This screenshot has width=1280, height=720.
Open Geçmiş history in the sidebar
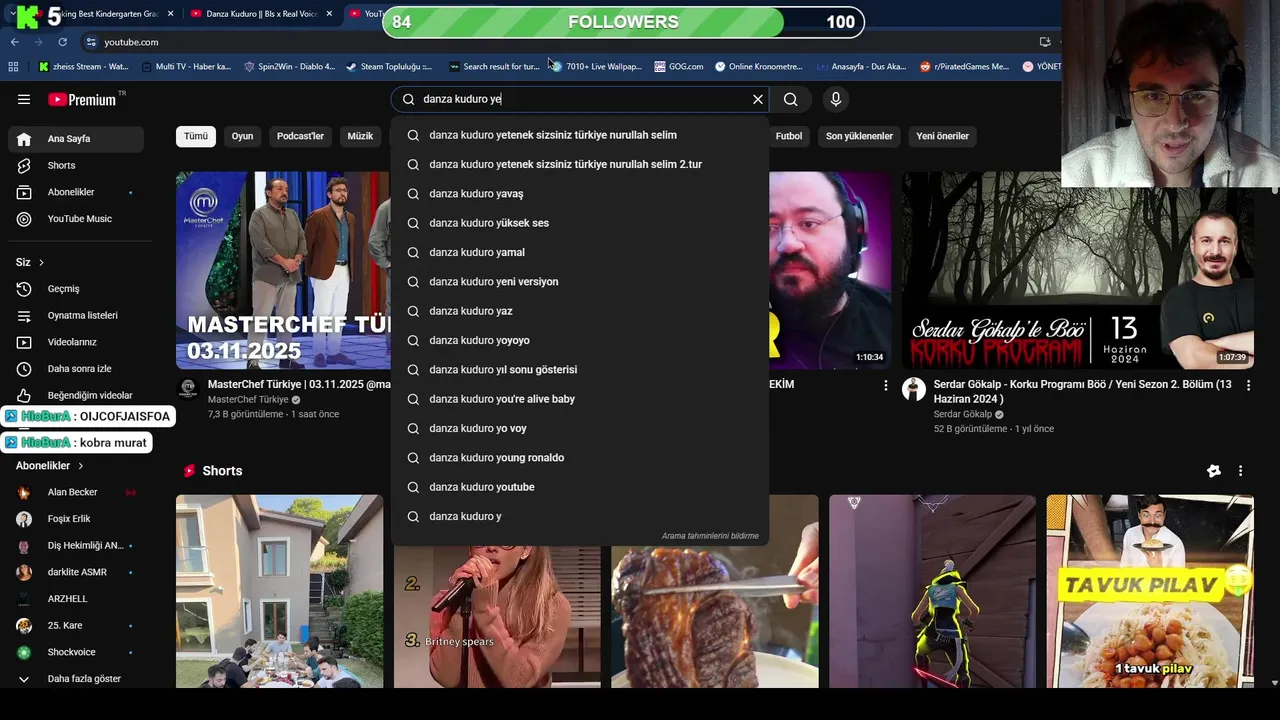[76, 289]
